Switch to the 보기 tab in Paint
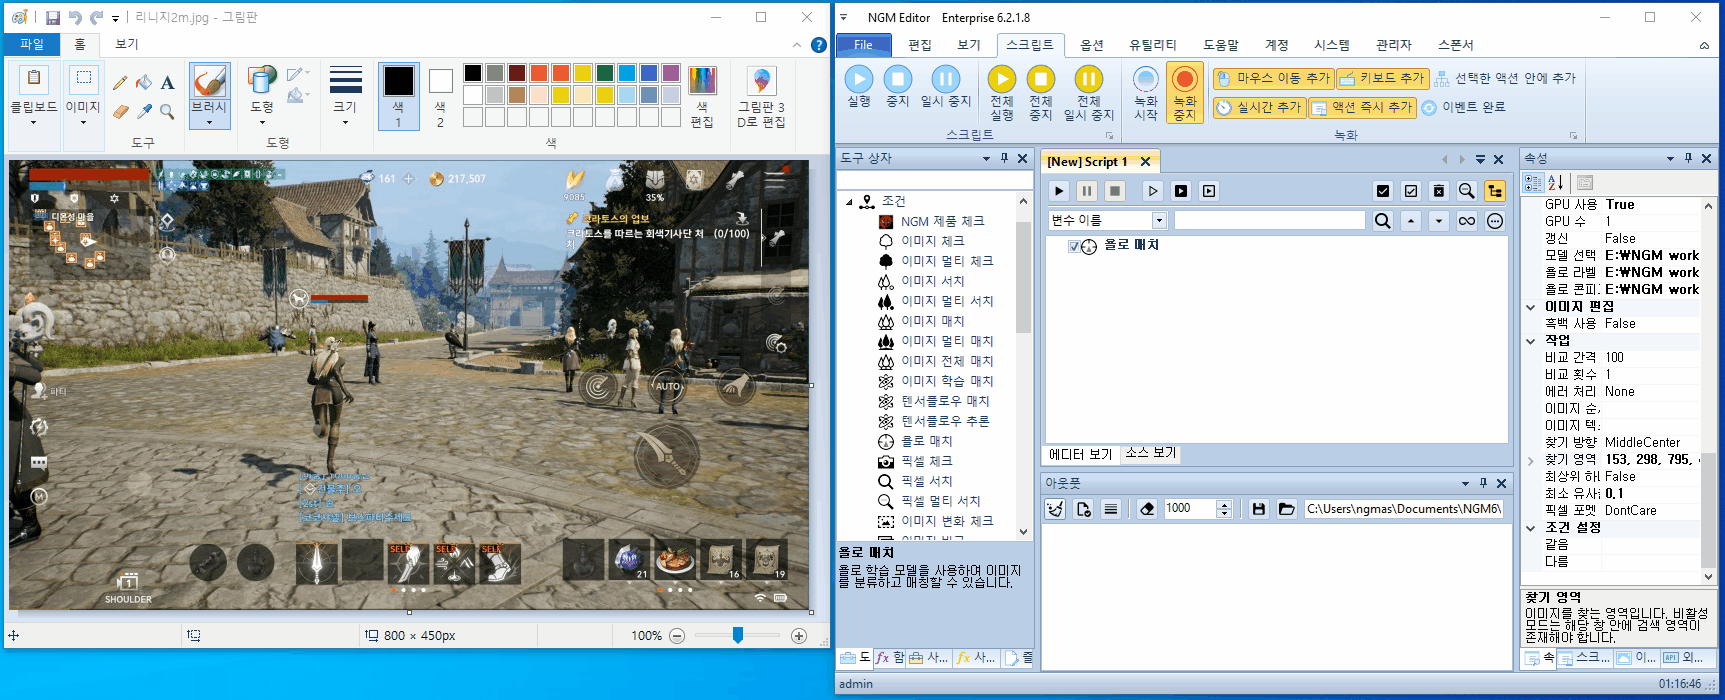The height and width of the screenshot is (700, 1725). coord(127,44)
